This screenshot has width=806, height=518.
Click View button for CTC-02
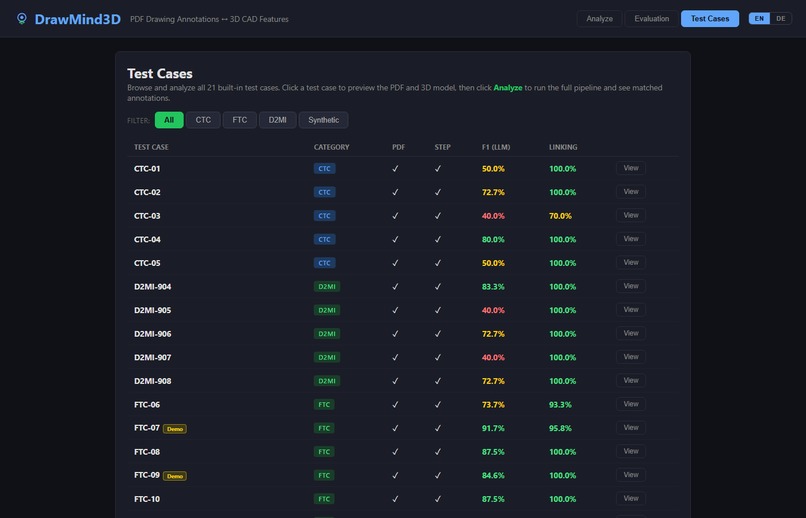click(x=631, y=192)
